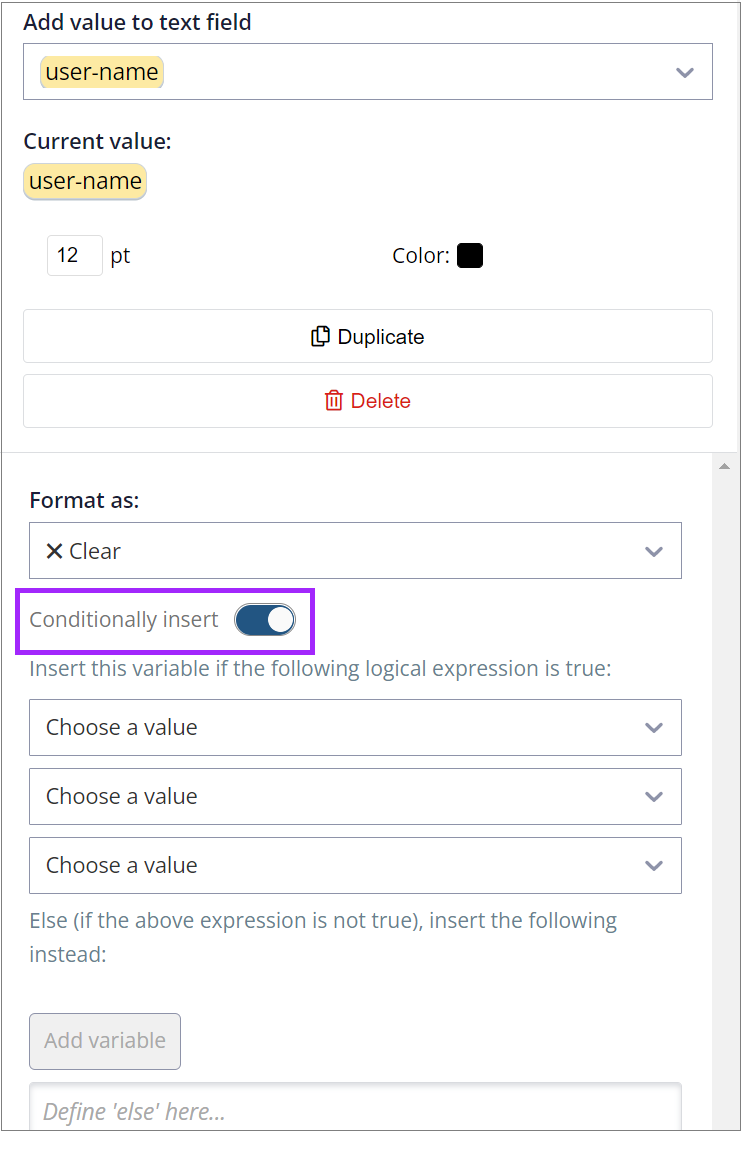Click the X icon to clear Format as
This screenshot has width=741, height=1157.
(53, 550)
